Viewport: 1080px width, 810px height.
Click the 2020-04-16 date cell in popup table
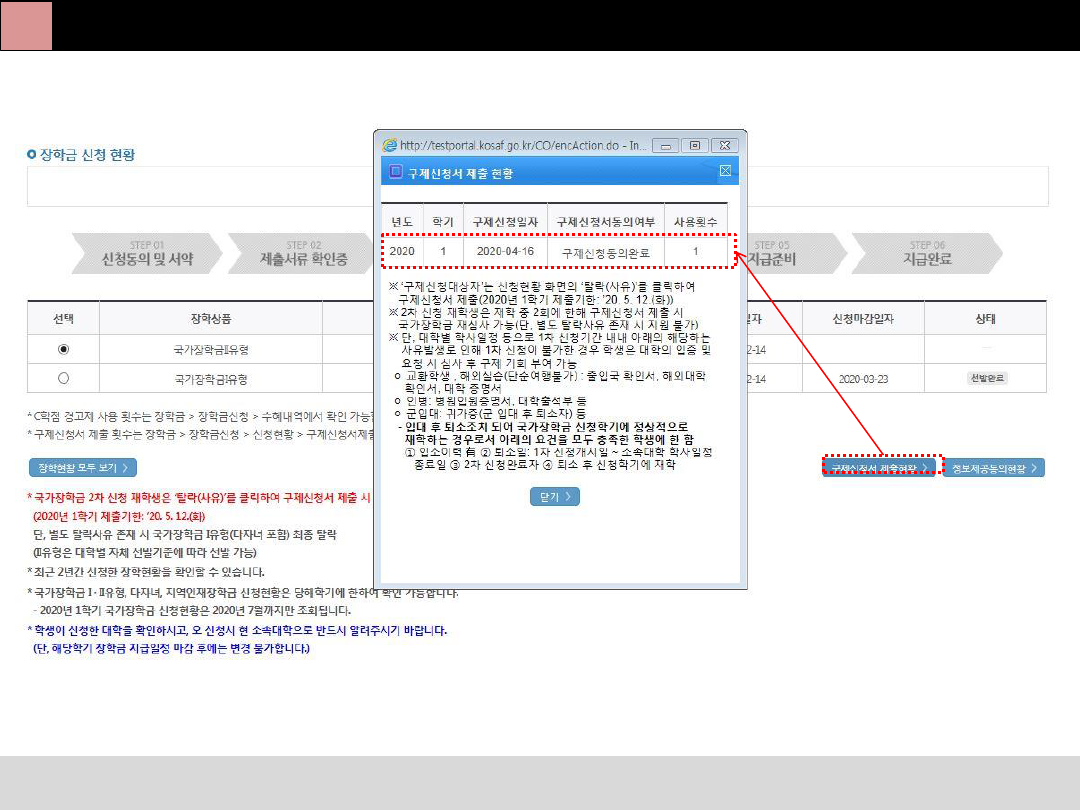(505, 252)
